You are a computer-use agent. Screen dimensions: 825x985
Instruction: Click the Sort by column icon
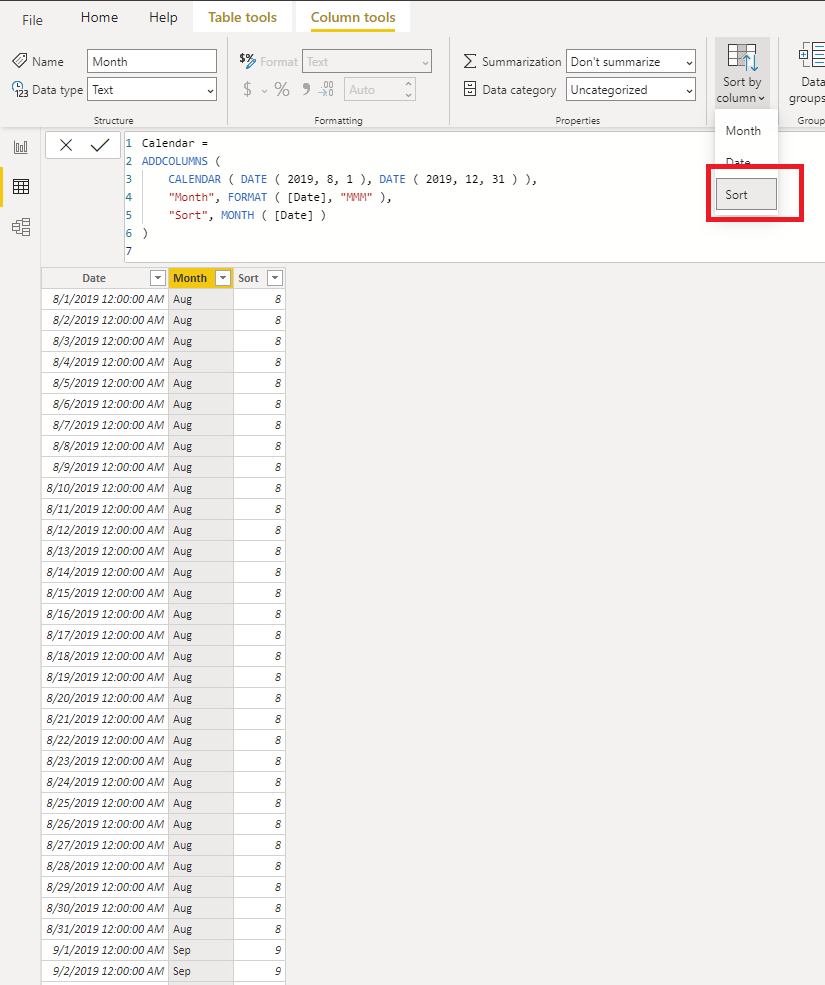coord(742,57)
